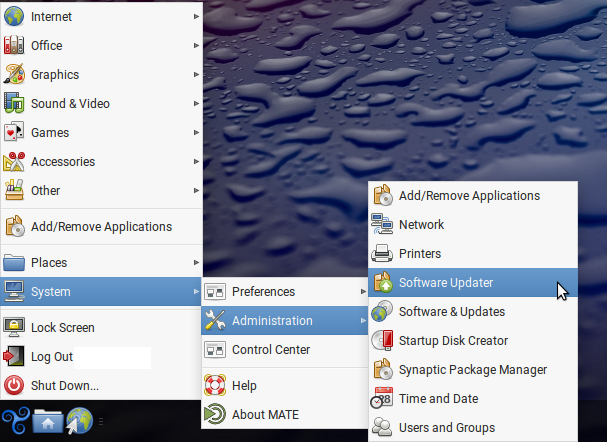Image resolution: width=607 pixels, height=442 pixels.
Task: Click Log Out entry
Action: (x=51, y=357)
